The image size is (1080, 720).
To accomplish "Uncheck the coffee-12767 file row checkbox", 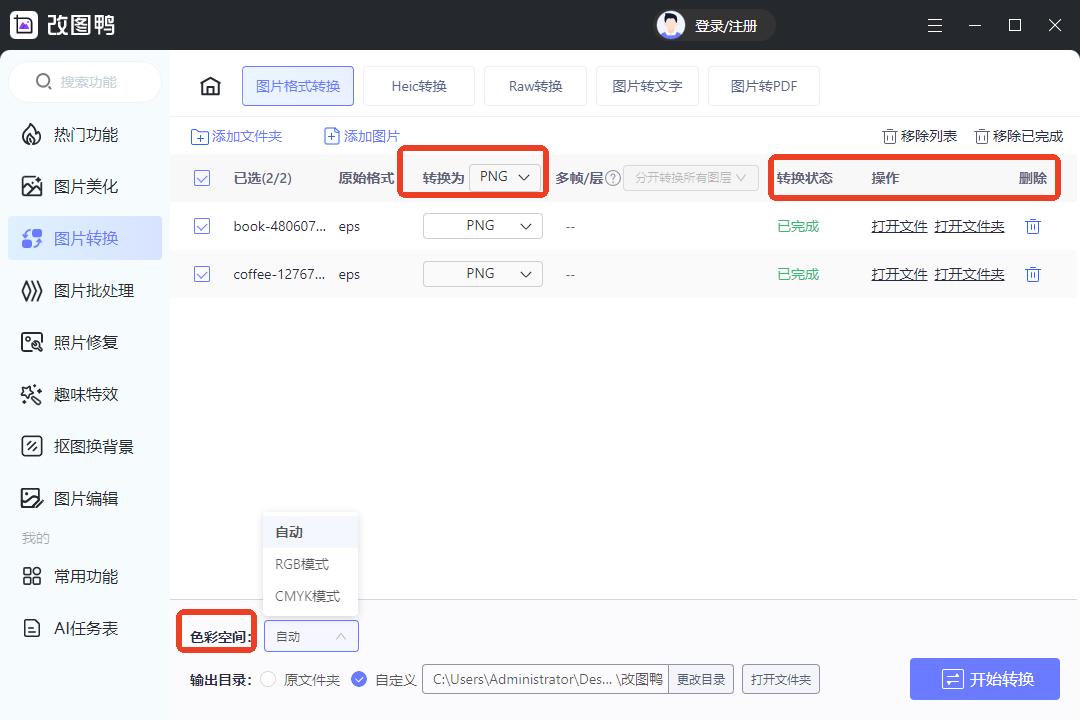I will 202,274.
